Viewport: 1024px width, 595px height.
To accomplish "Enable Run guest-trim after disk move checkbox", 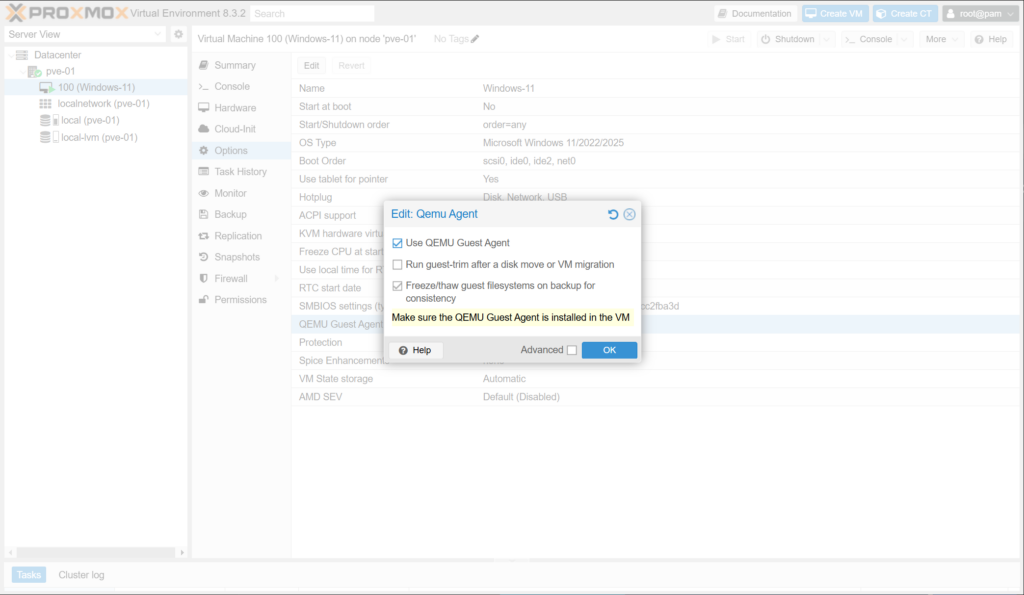I will (398, 265).
